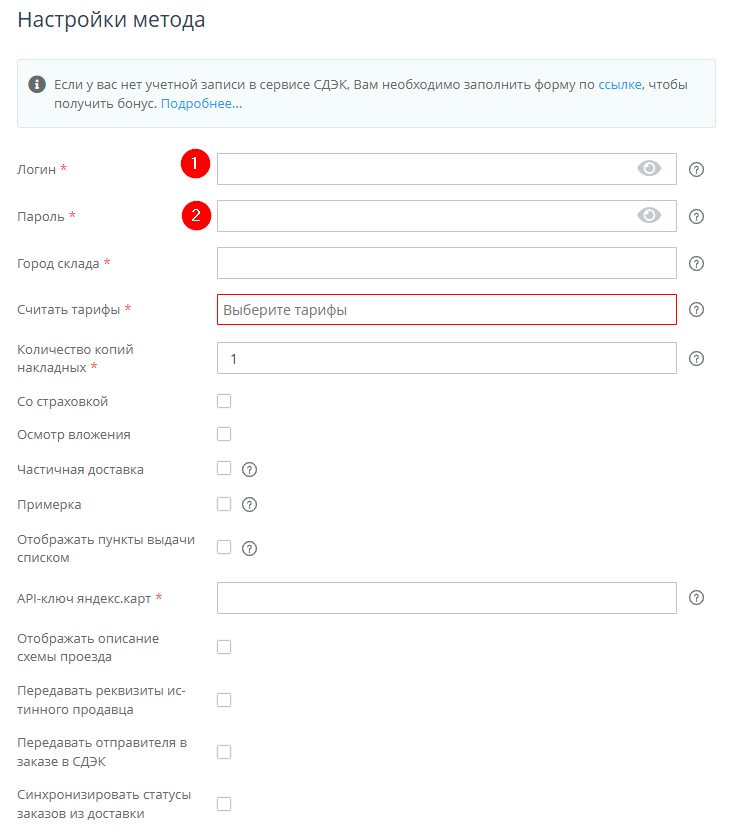This screenshot has width=740, height=834.
Task: Click help icon next to Пароль field
Action: pos(697,216)
